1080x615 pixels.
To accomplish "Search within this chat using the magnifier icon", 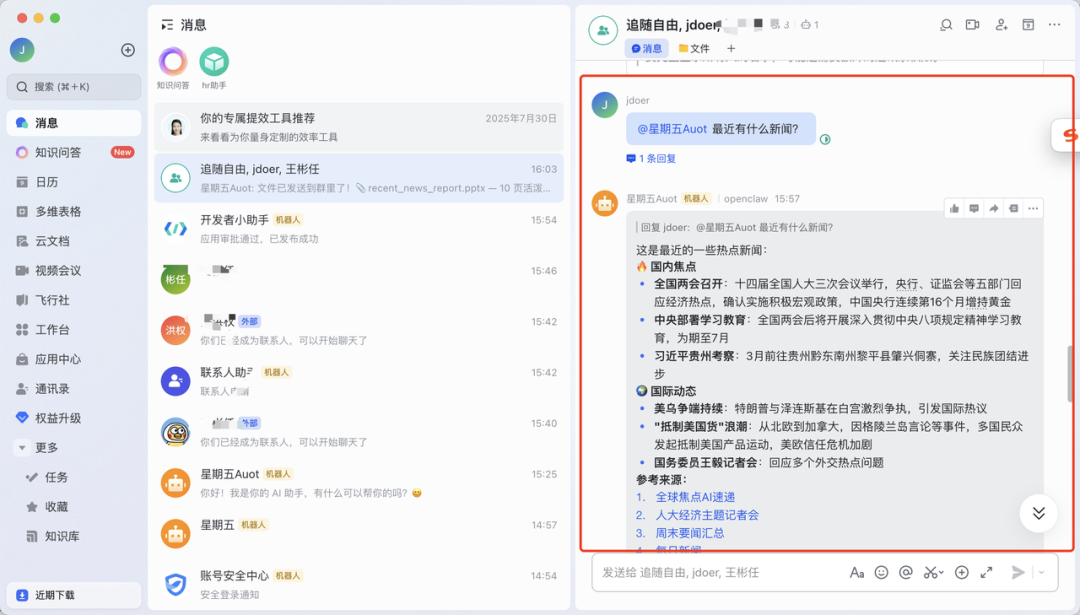I will (946, 25).
